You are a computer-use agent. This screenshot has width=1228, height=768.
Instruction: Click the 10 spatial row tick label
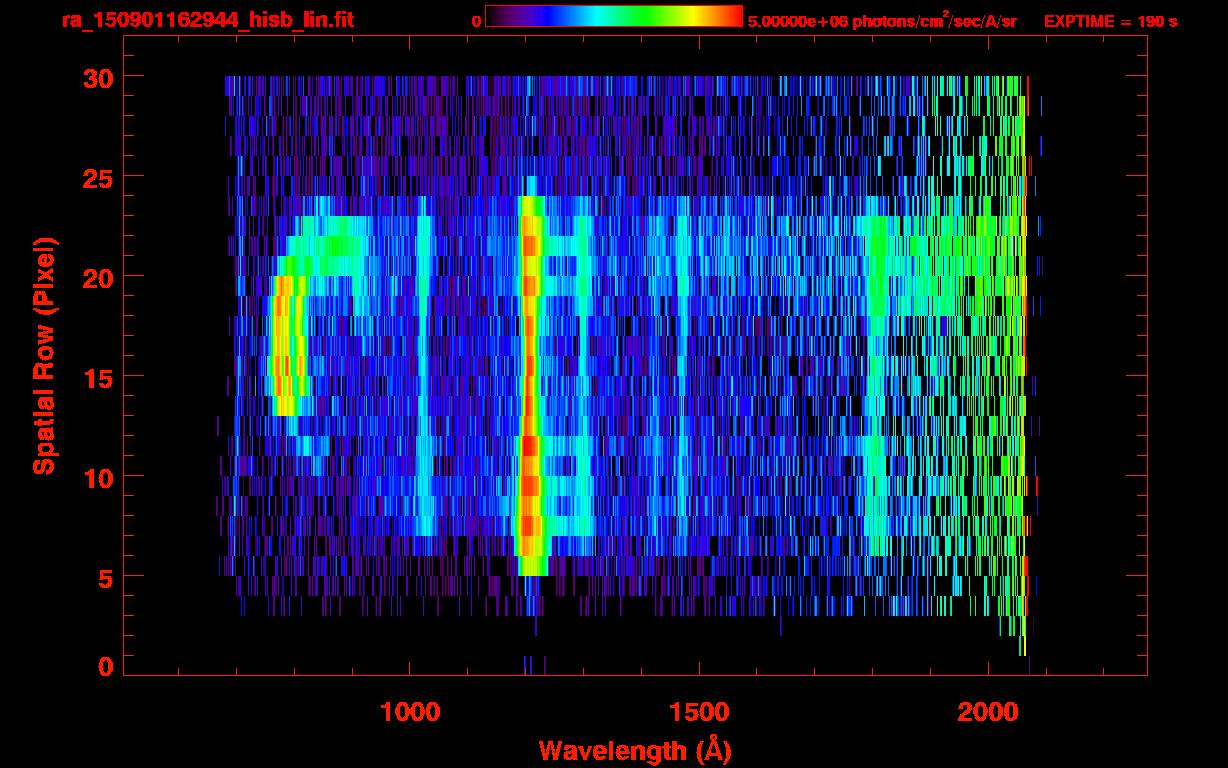(x=99, y=477)
